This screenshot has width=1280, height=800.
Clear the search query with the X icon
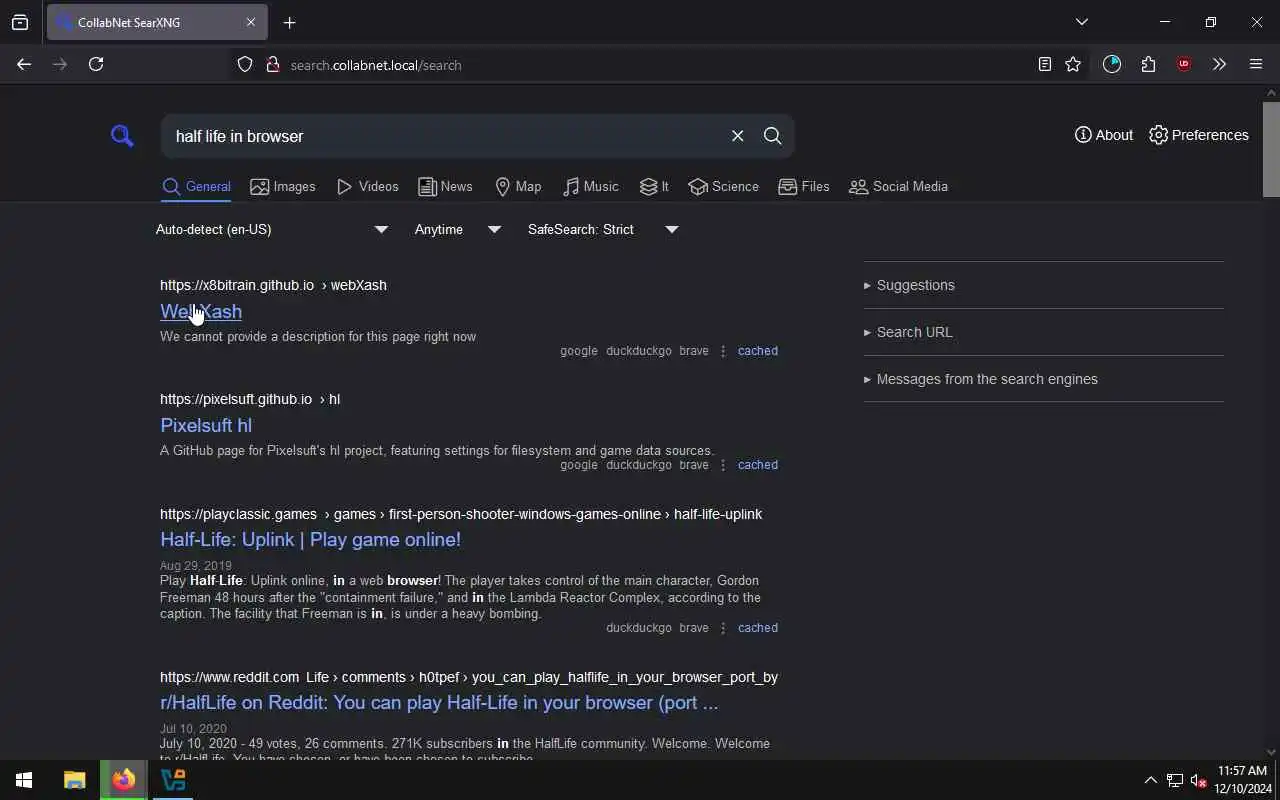pos(737,136)
